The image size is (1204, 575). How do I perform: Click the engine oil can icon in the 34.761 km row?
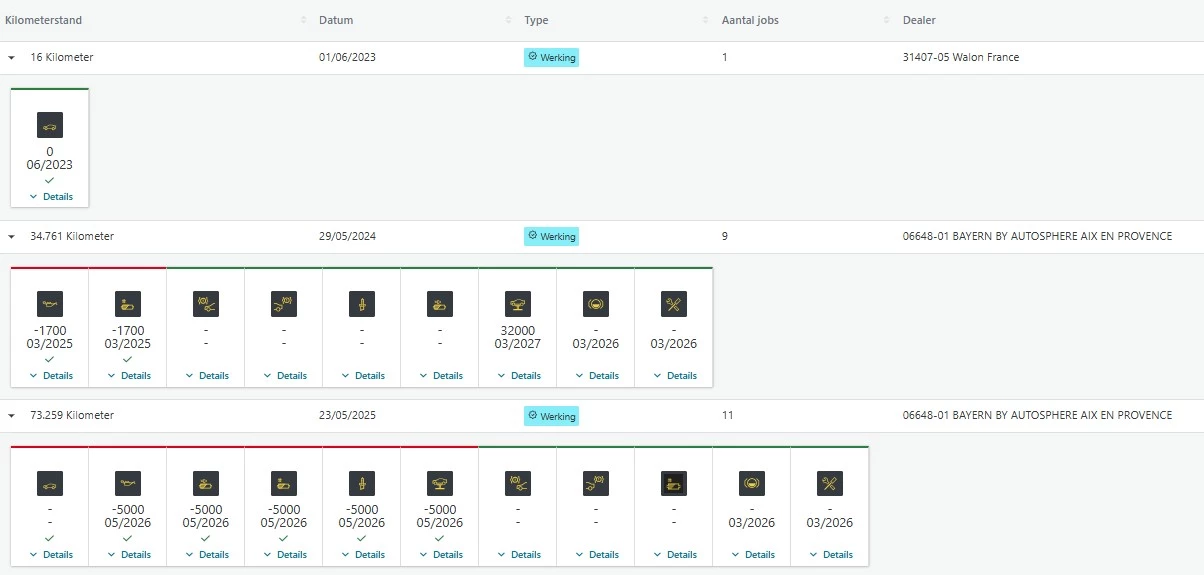(50, 304)
